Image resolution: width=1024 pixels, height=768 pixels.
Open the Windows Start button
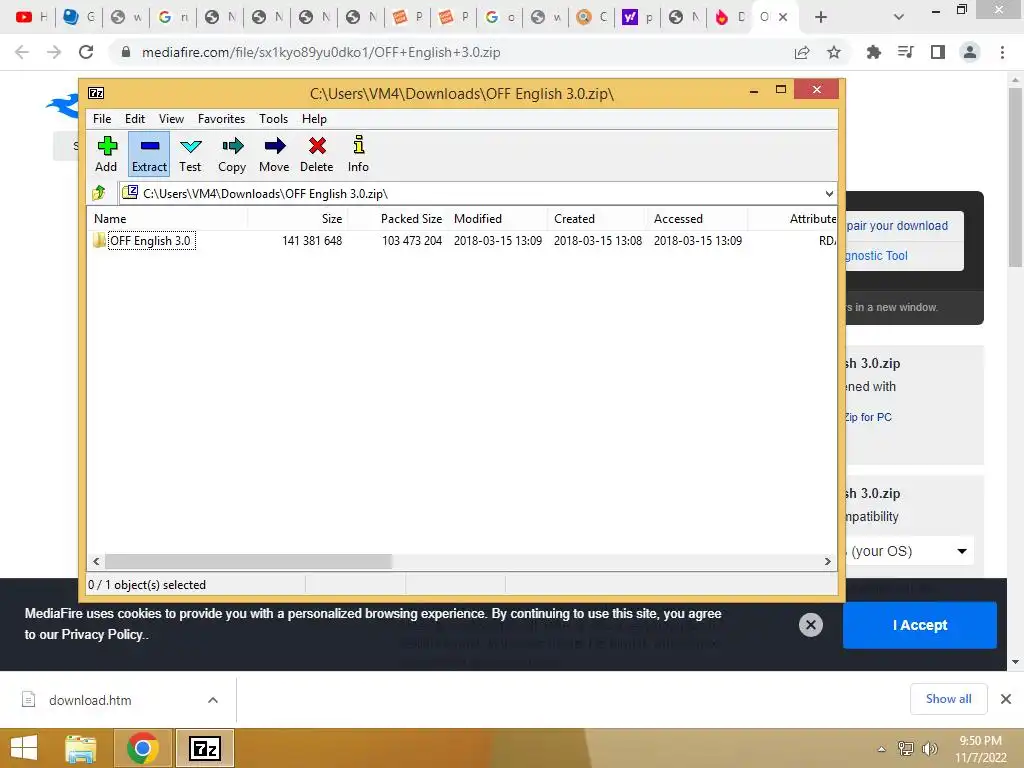(x=24, y=748)
